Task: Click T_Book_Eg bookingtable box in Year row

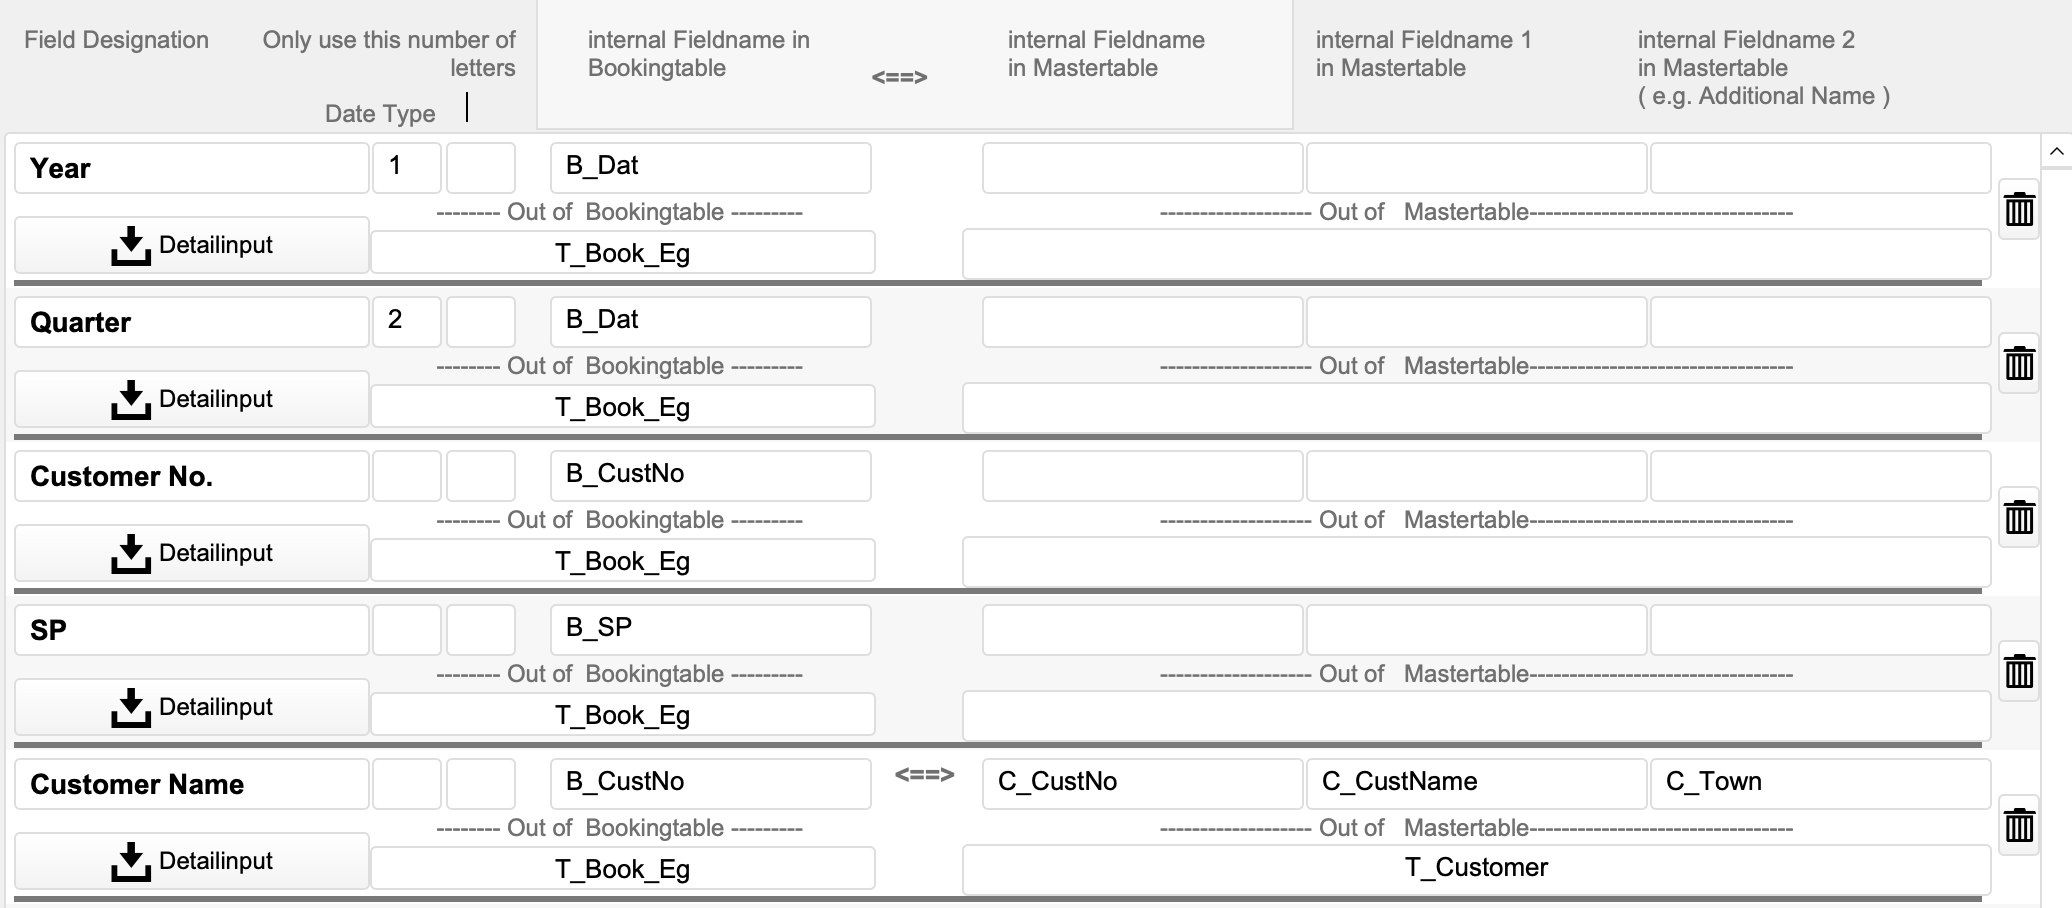Action: point(622,254)
